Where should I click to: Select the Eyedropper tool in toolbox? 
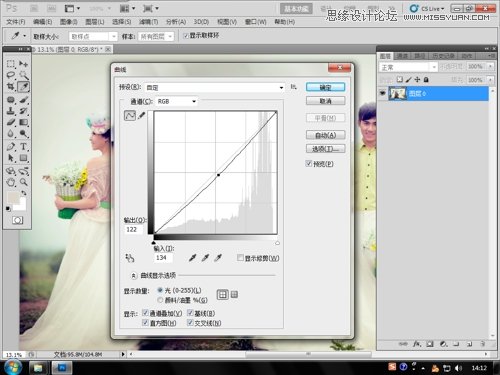[23, 87]
